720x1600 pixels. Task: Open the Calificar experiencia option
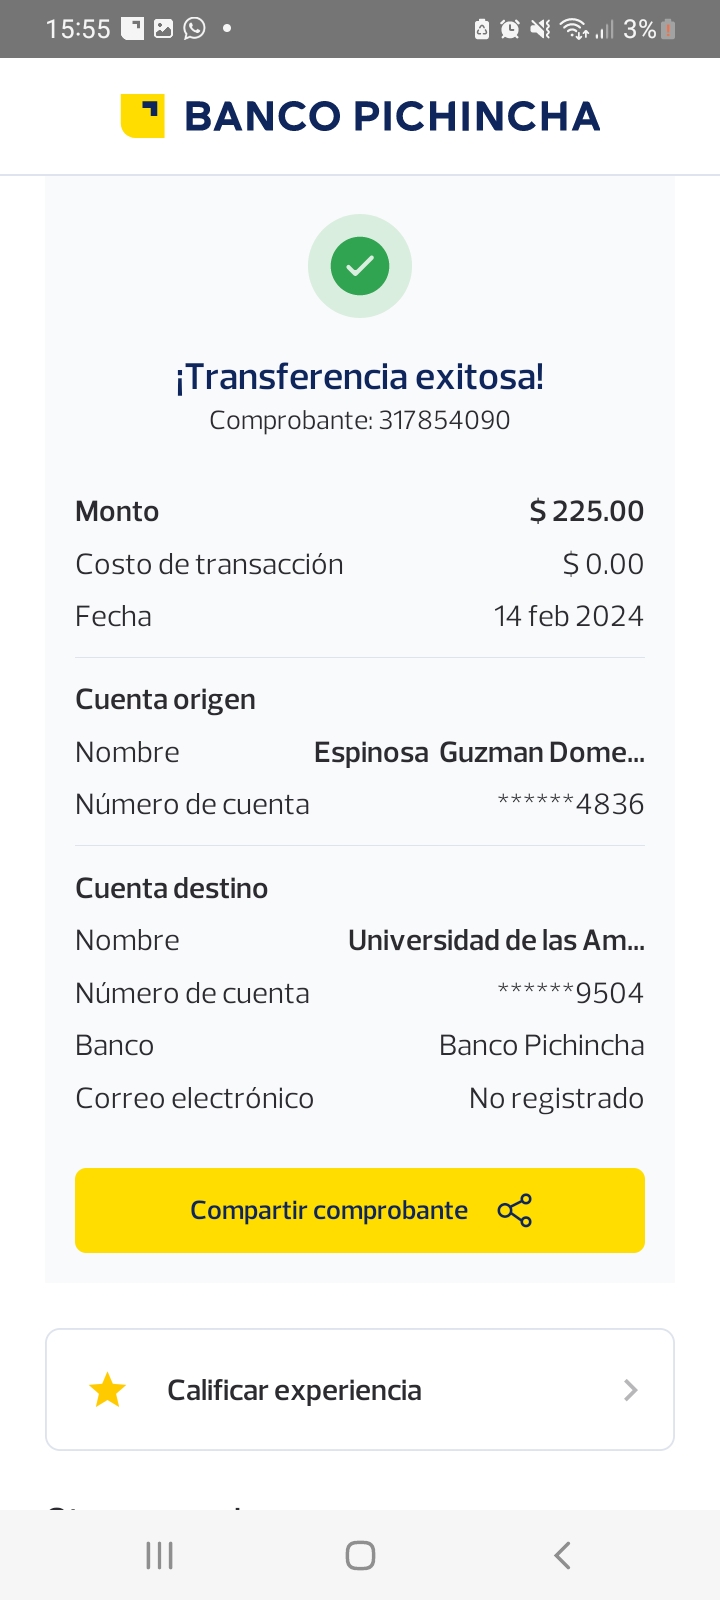294,1390
